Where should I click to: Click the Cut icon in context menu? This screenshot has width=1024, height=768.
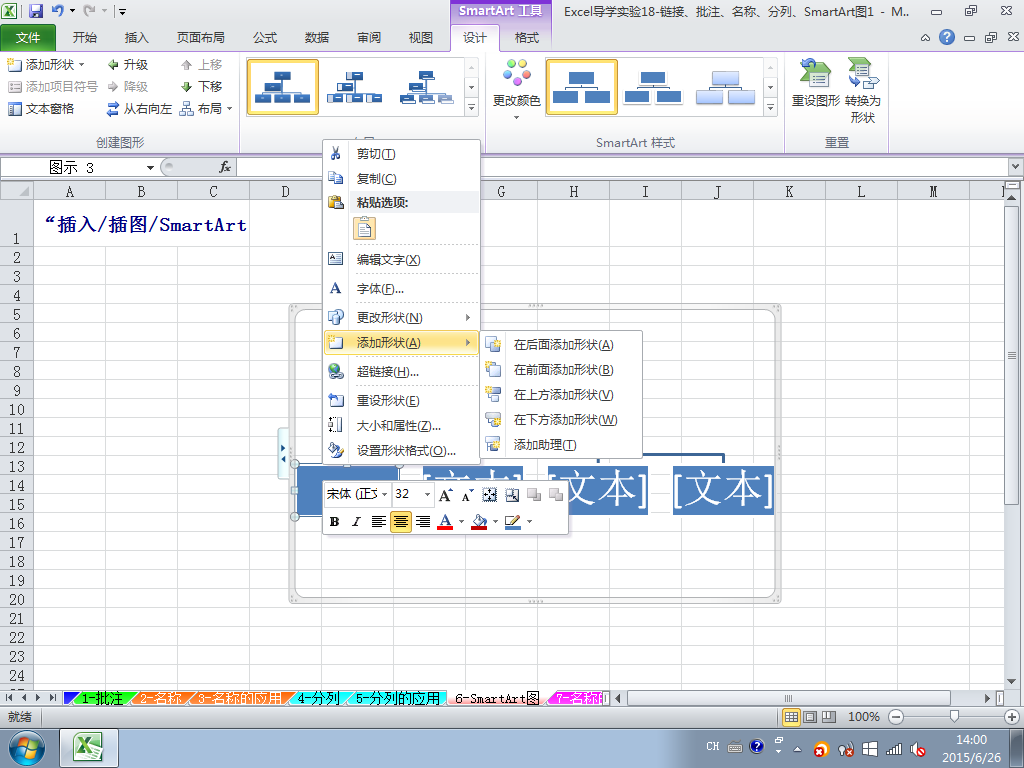pos(336,153)
